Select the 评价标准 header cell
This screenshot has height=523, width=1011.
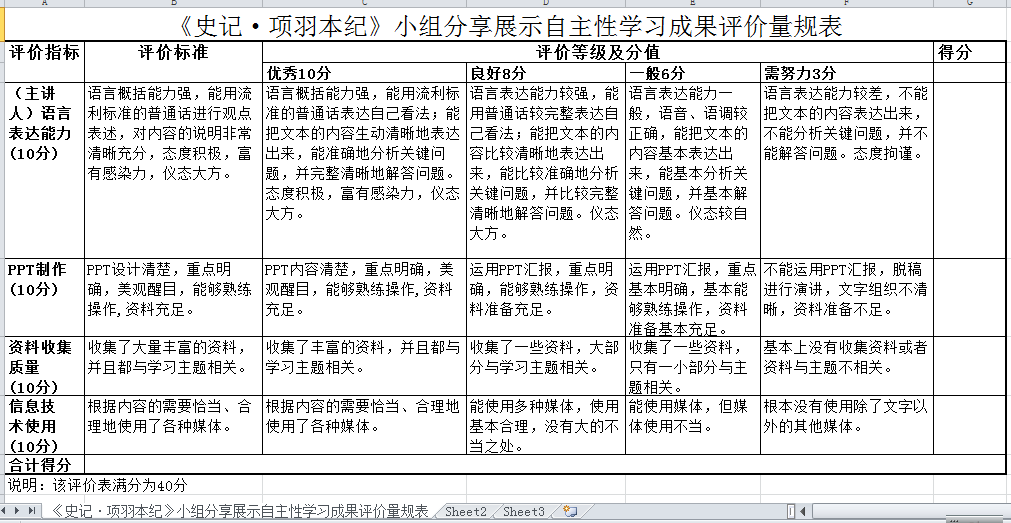[173, 61]
